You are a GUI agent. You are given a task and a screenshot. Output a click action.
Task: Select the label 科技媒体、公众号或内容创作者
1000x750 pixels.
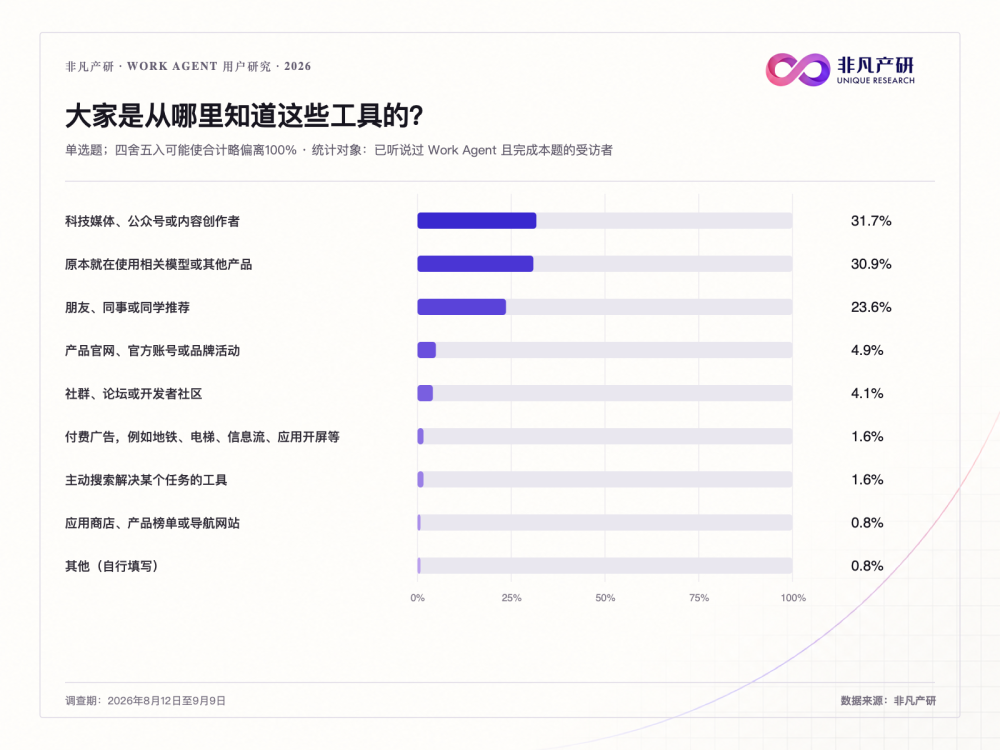pyautogui.click(x=152, y=221)
